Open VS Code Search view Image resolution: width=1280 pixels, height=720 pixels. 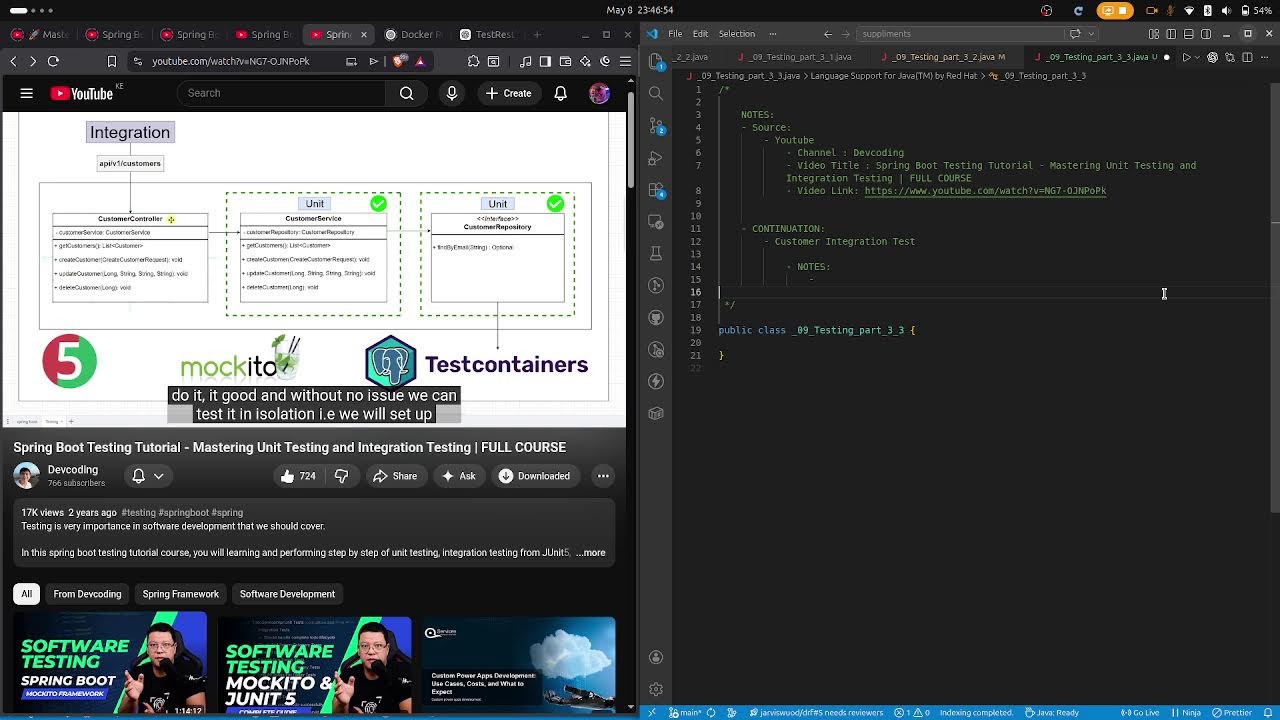pos(656,93)
